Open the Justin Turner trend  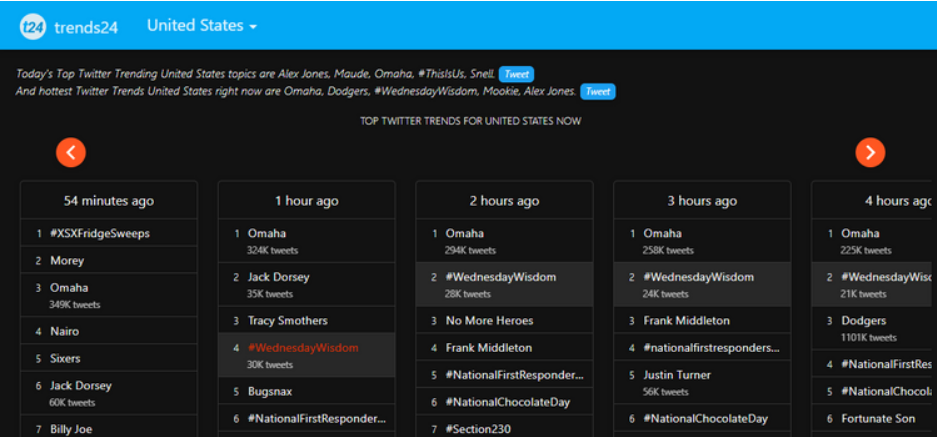pos(677,375)
